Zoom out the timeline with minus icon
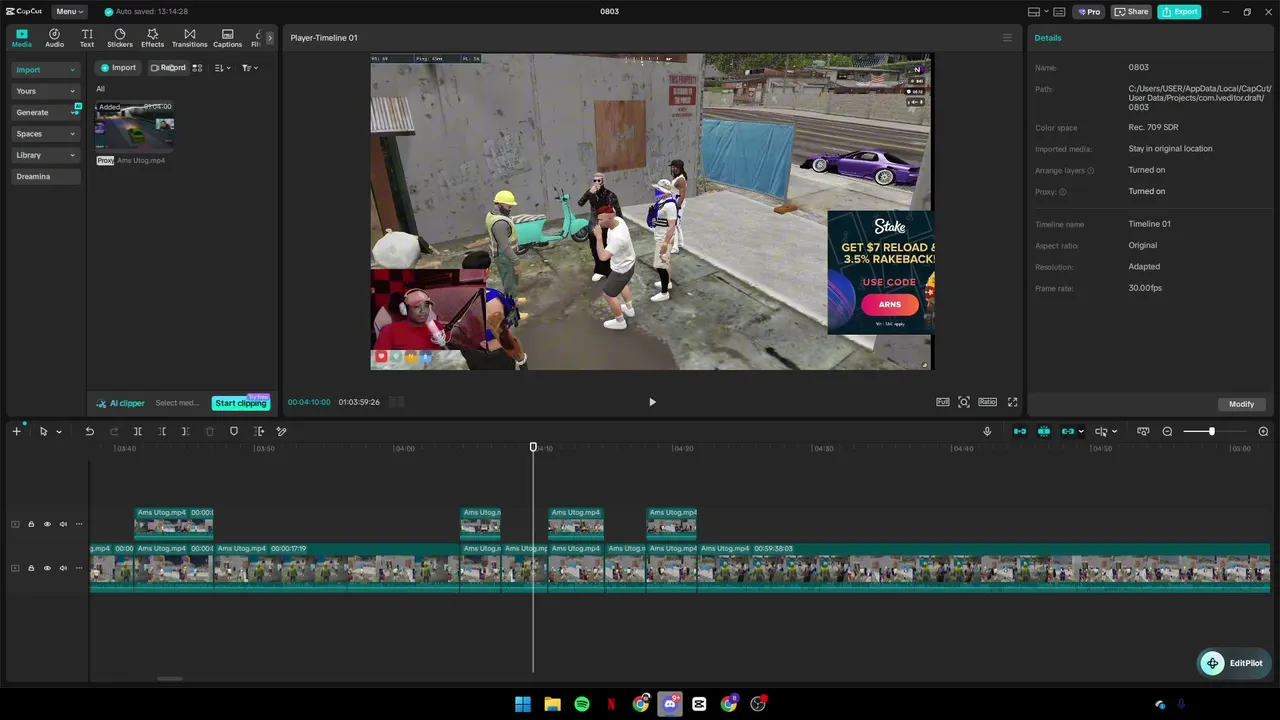Viewport: 1280px width, 720px height. click(x=1167, y=432)
